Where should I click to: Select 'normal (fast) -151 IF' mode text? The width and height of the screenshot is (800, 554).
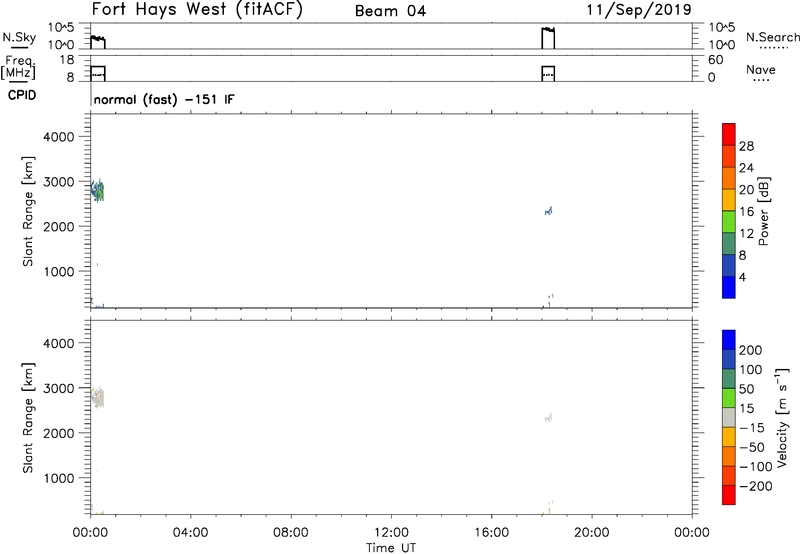pos(164,99)
